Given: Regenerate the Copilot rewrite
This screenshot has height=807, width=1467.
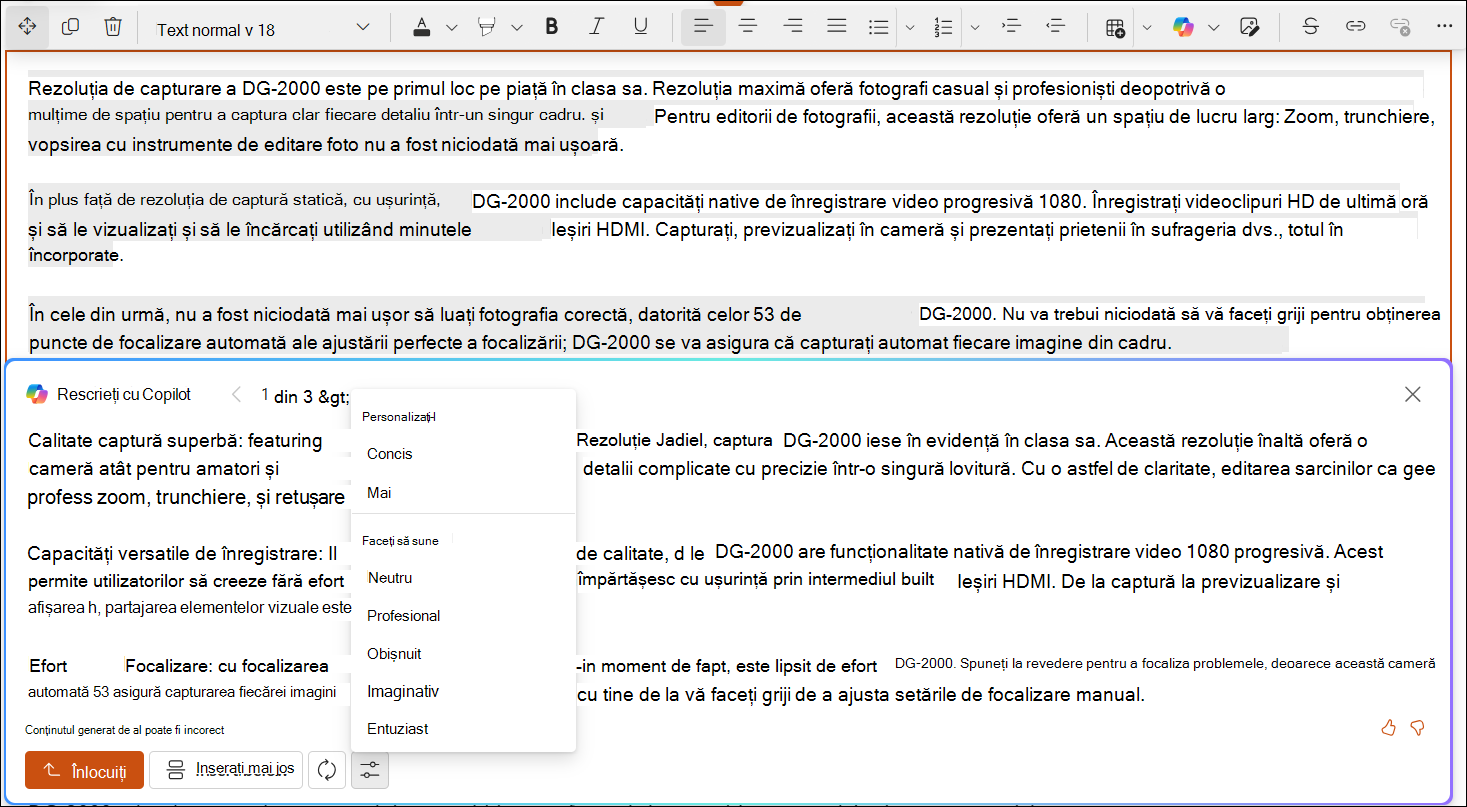Looking at the screenshot, I should pos(326,770).
